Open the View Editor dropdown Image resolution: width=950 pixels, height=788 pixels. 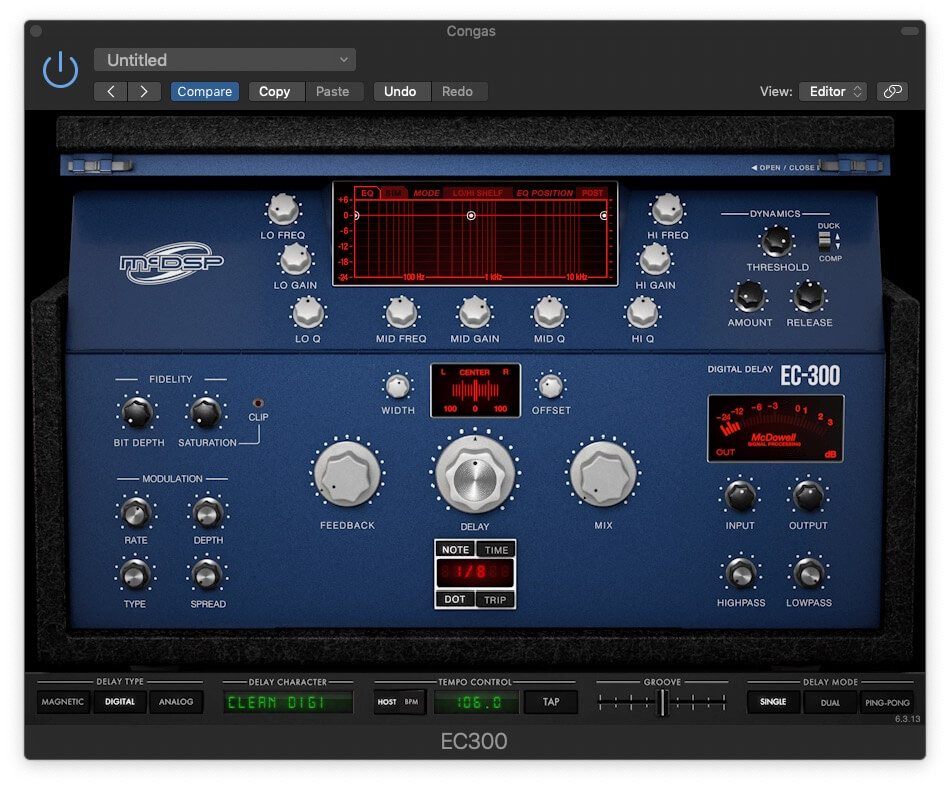(833, 91)
